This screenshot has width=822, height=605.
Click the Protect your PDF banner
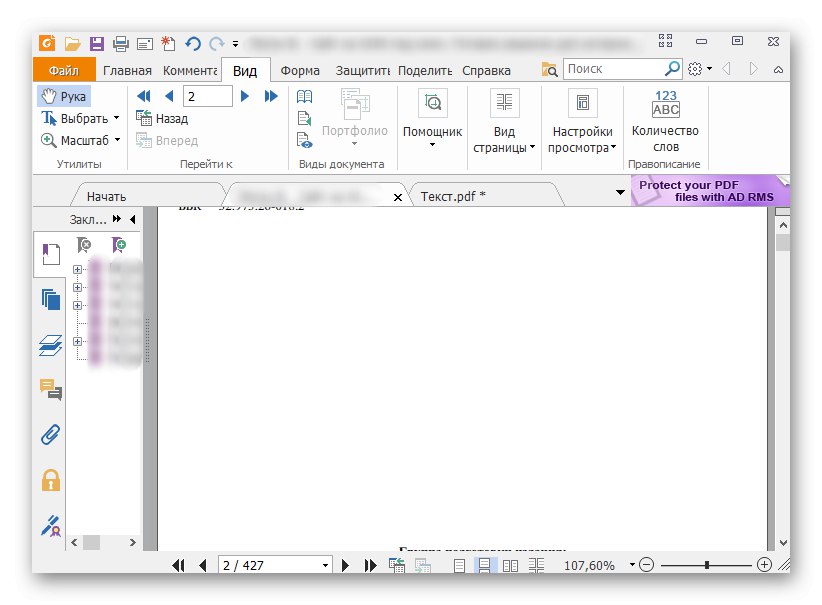(710, 191)
